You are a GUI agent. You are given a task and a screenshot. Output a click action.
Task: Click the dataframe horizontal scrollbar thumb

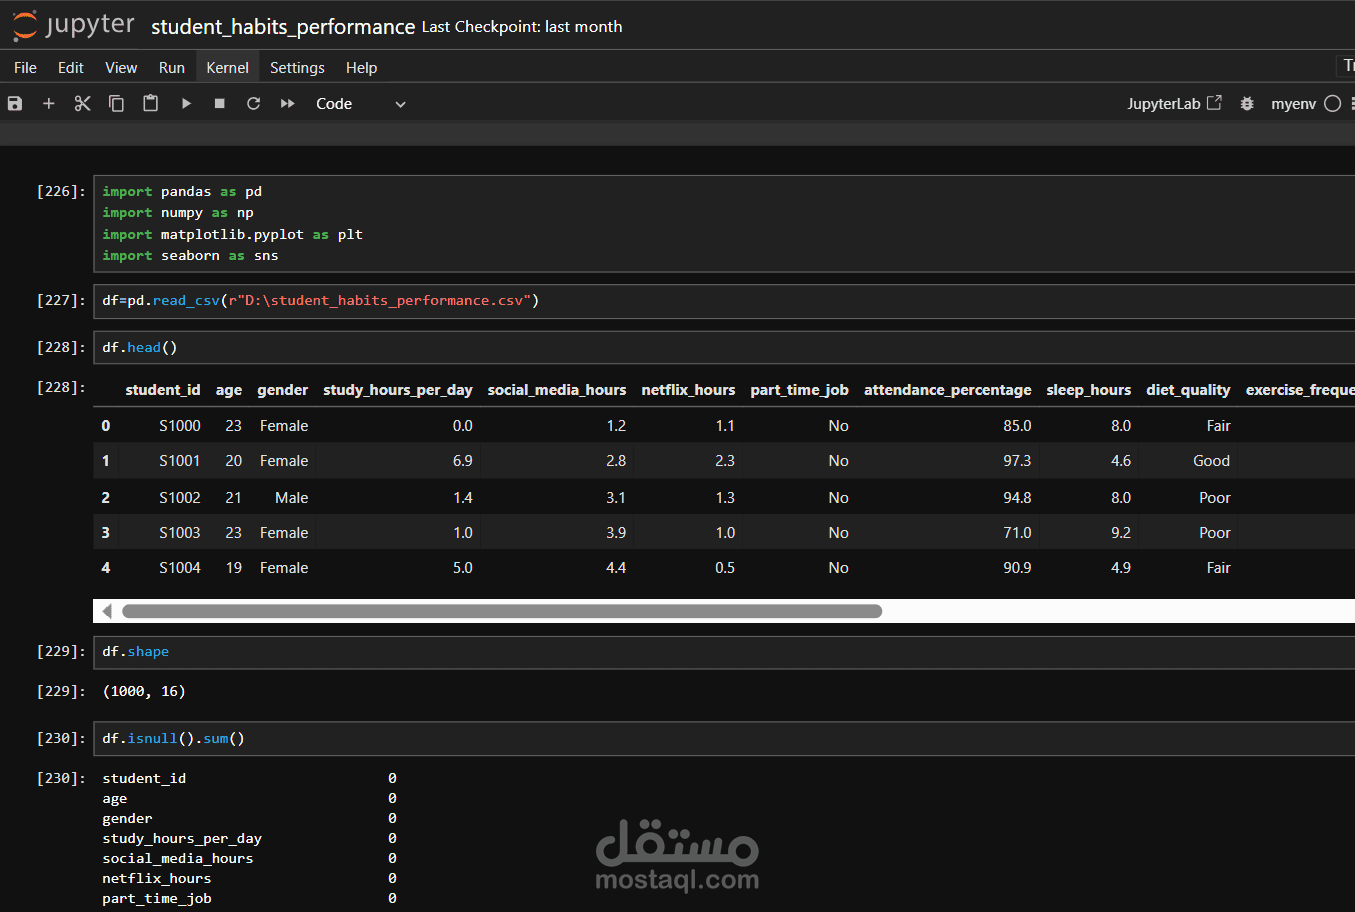click(x=502, y=611)
